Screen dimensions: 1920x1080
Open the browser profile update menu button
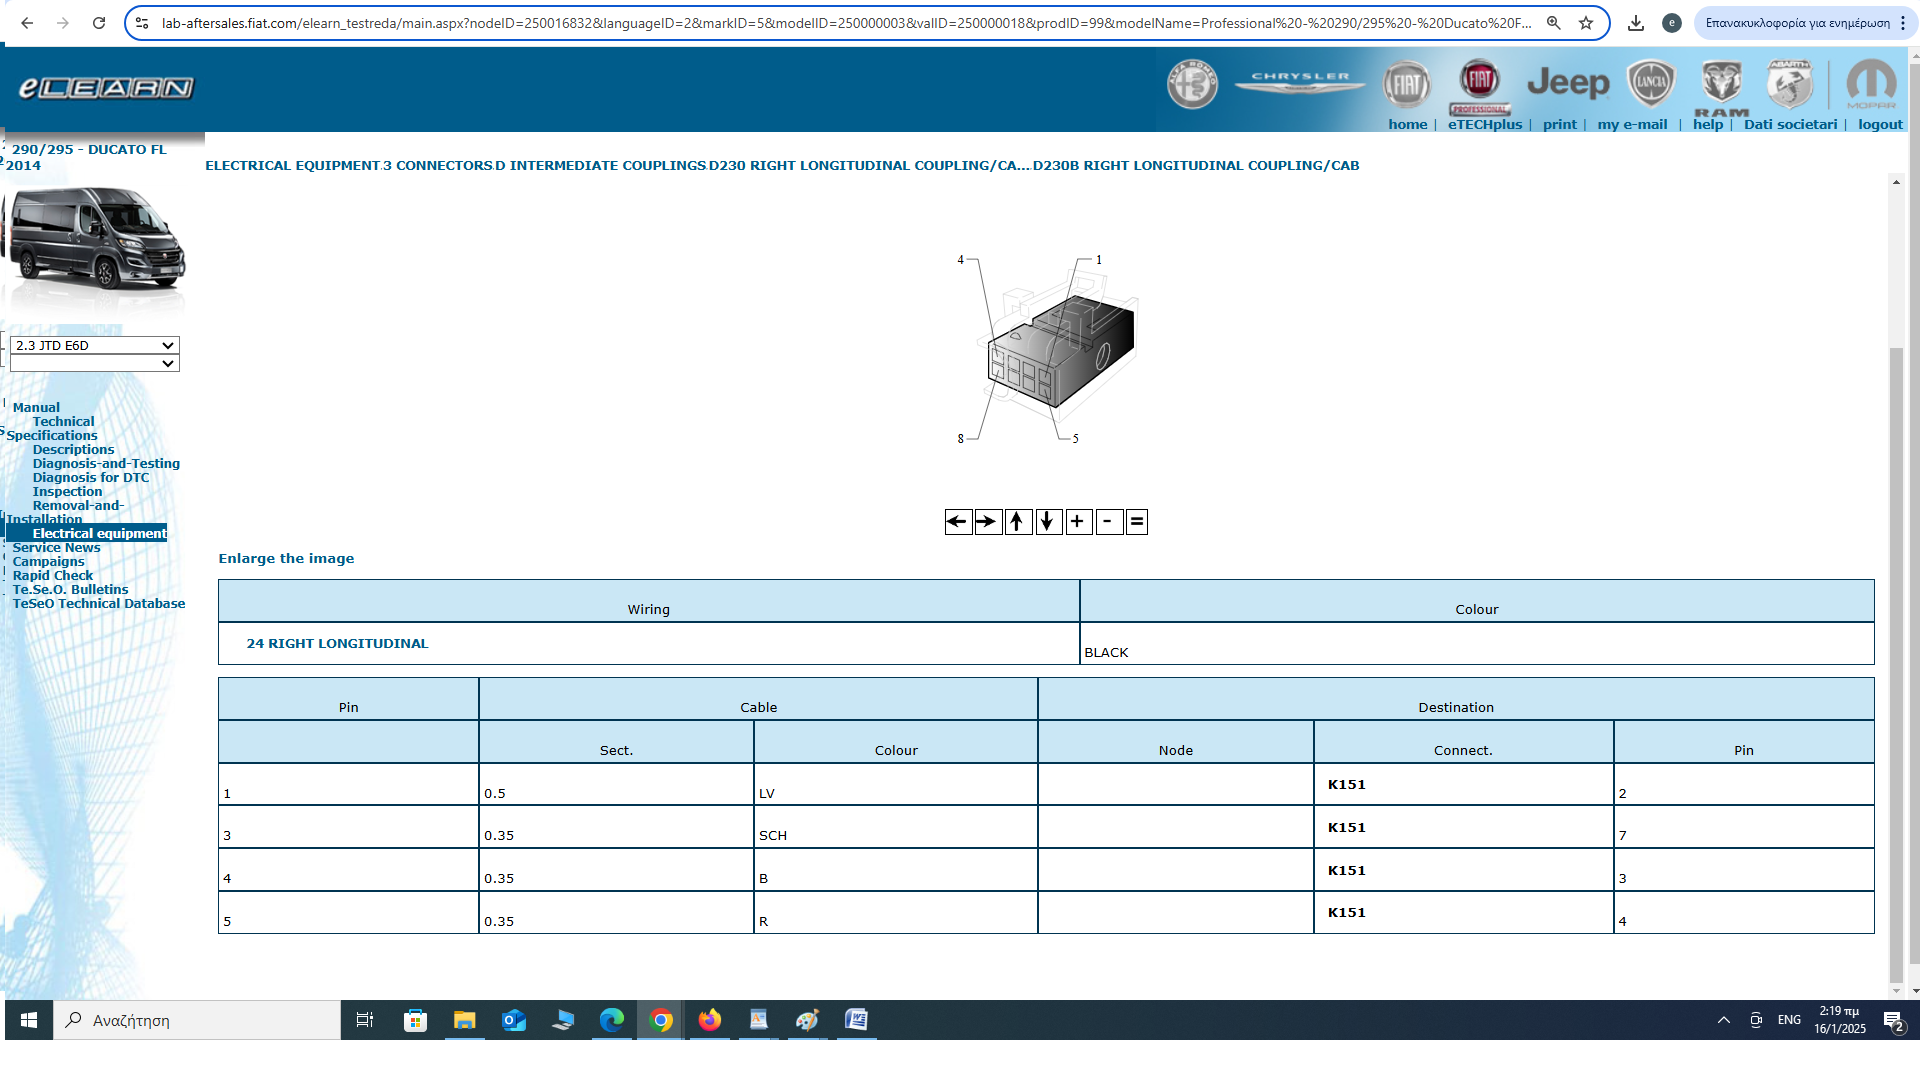point(1806,23)
